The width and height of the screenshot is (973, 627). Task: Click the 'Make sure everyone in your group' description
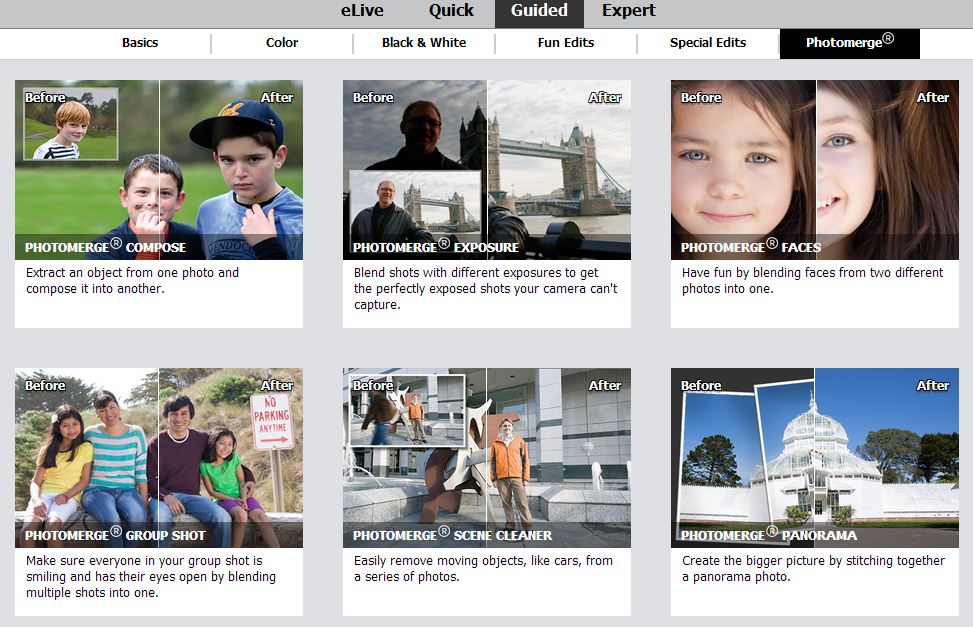tap(151, 577)
